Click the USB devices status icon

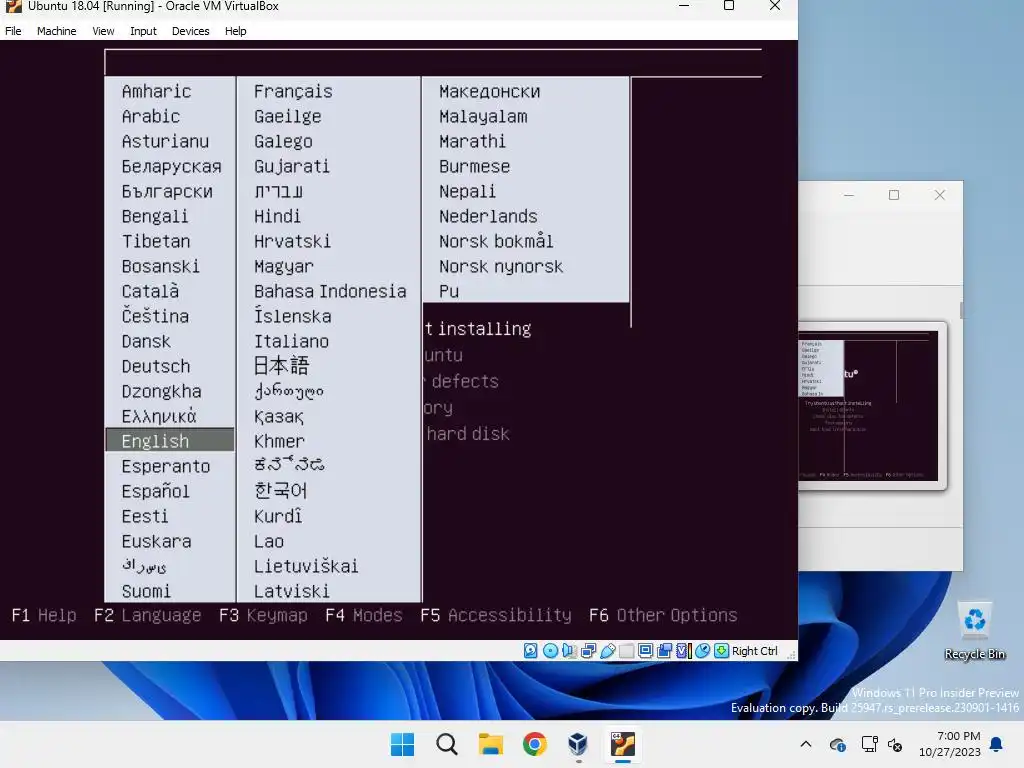pos(607,650)
